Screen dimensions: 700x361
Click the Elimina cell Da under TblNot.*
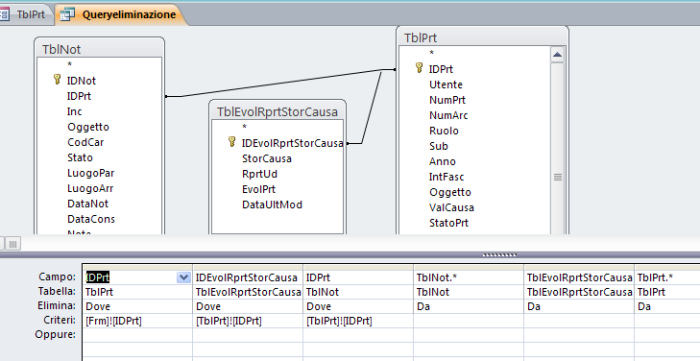468,306
